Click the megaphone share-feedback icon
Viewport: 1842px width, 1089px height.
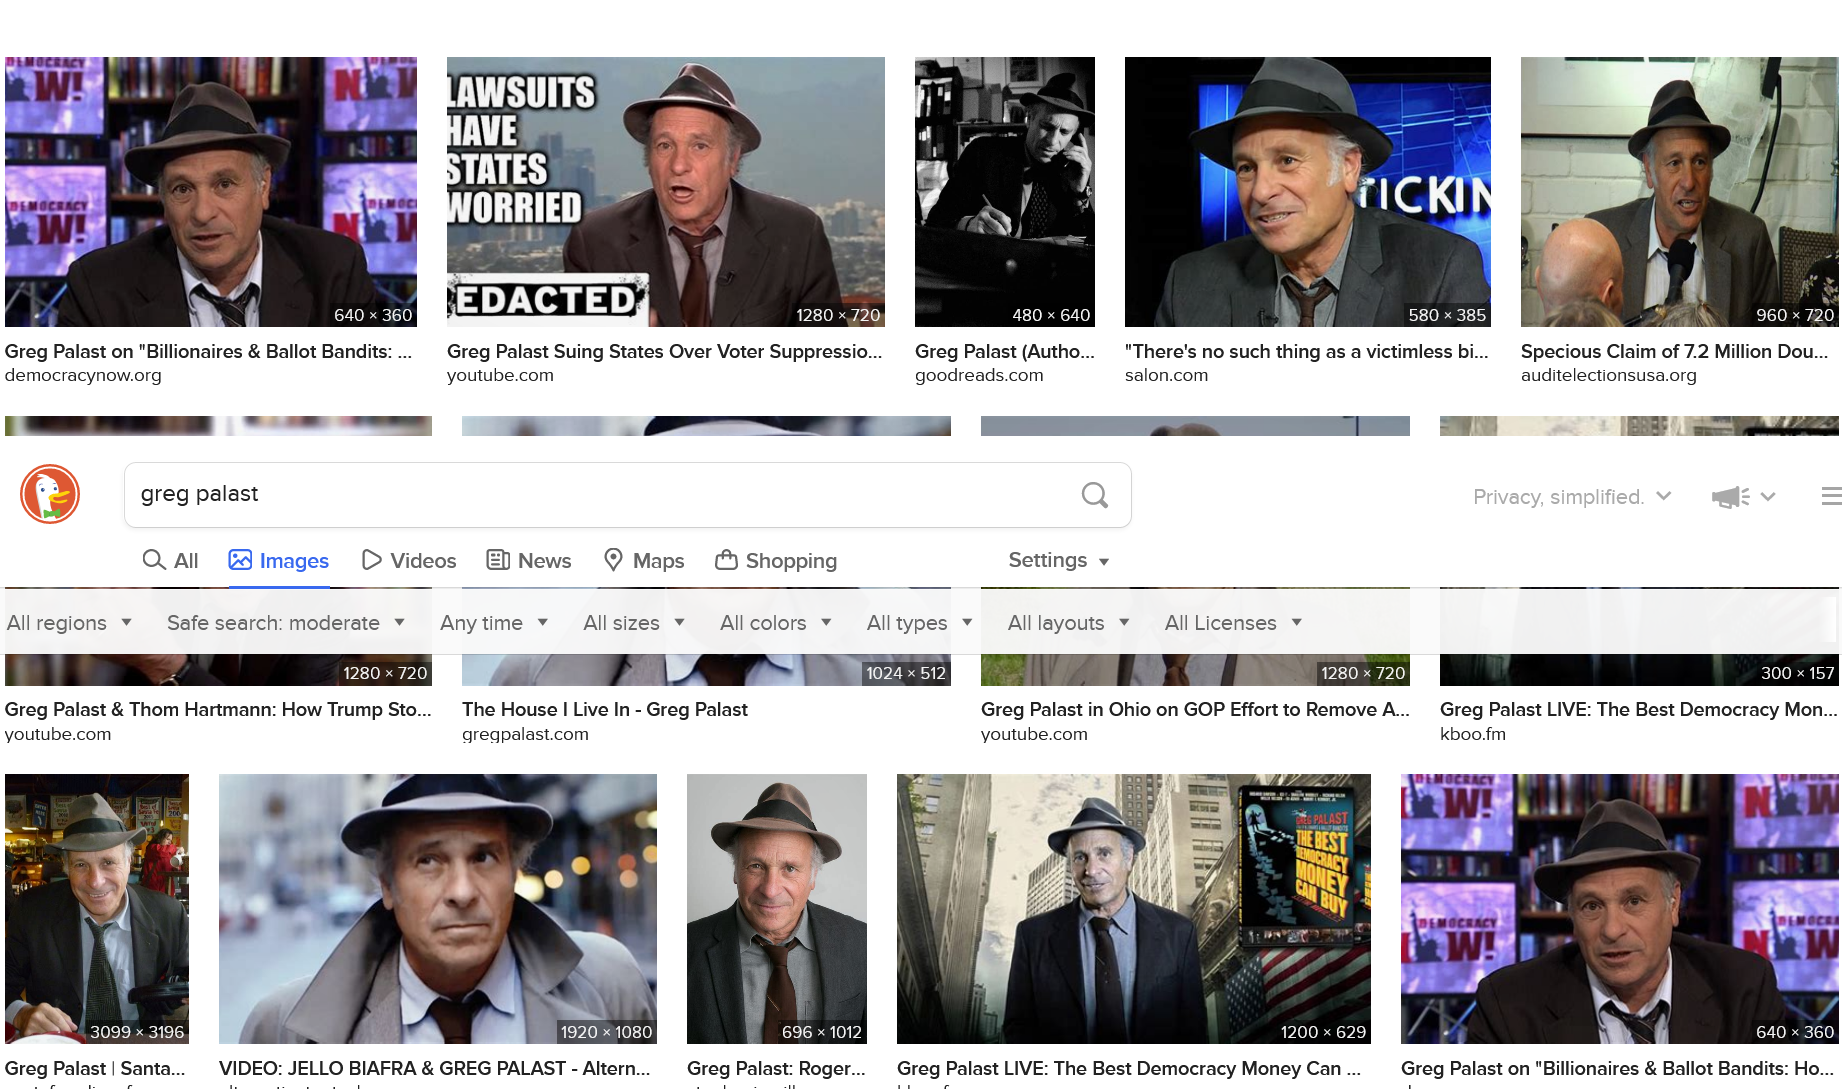click(x=1730, y=497)
